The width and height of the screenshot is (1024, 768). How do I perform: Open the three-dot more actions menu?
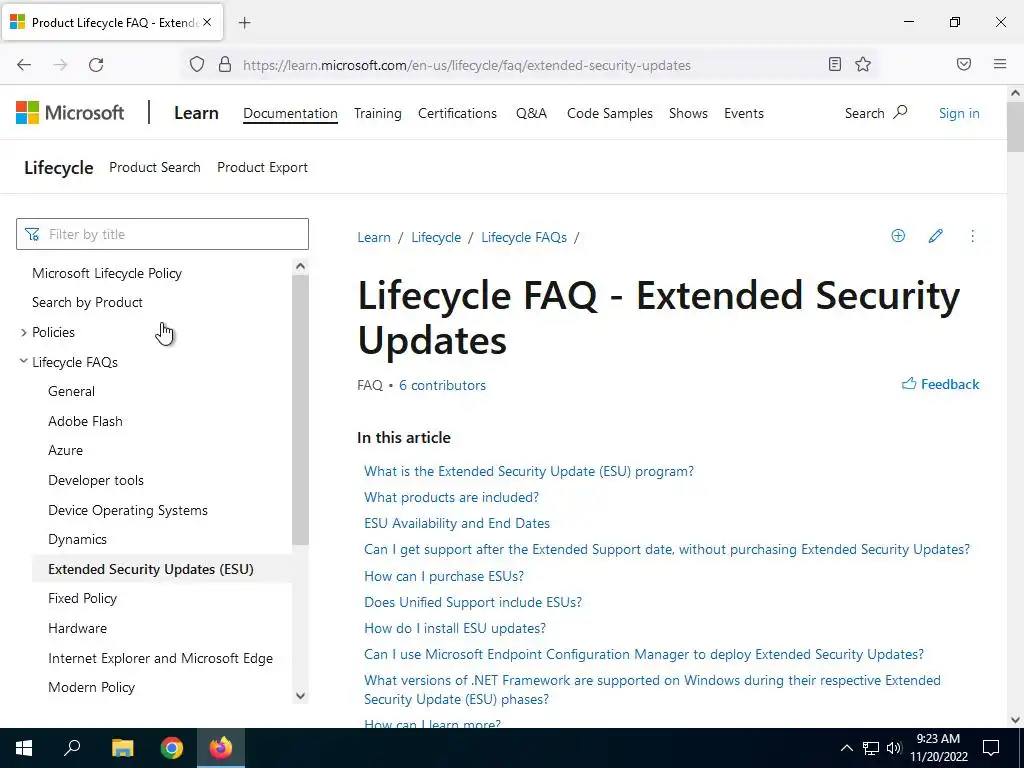coord(972,236)
